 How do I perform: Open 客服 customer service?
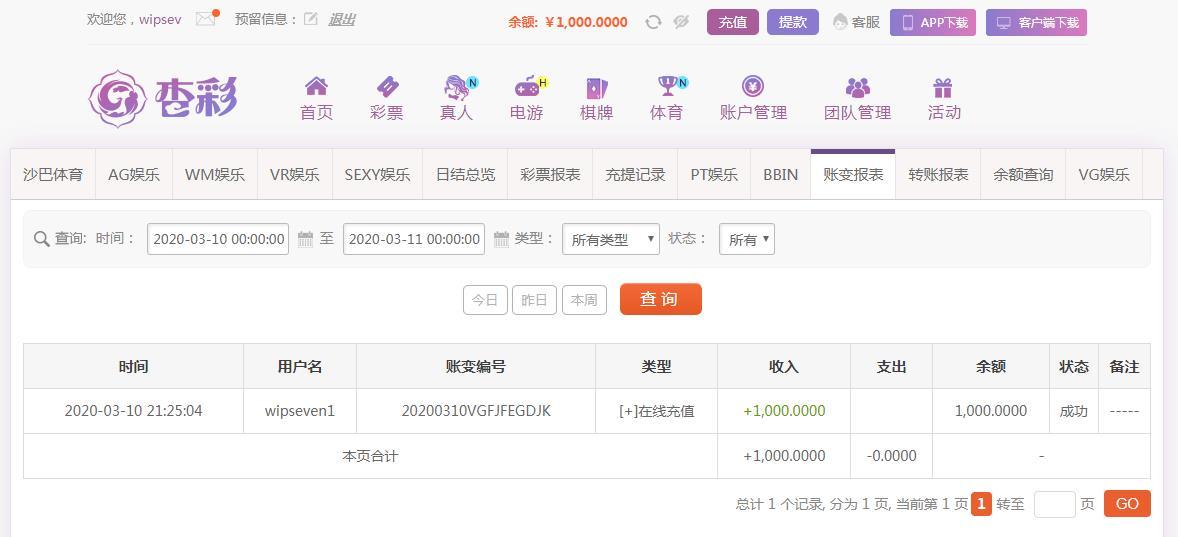click(x=856, y=22)
